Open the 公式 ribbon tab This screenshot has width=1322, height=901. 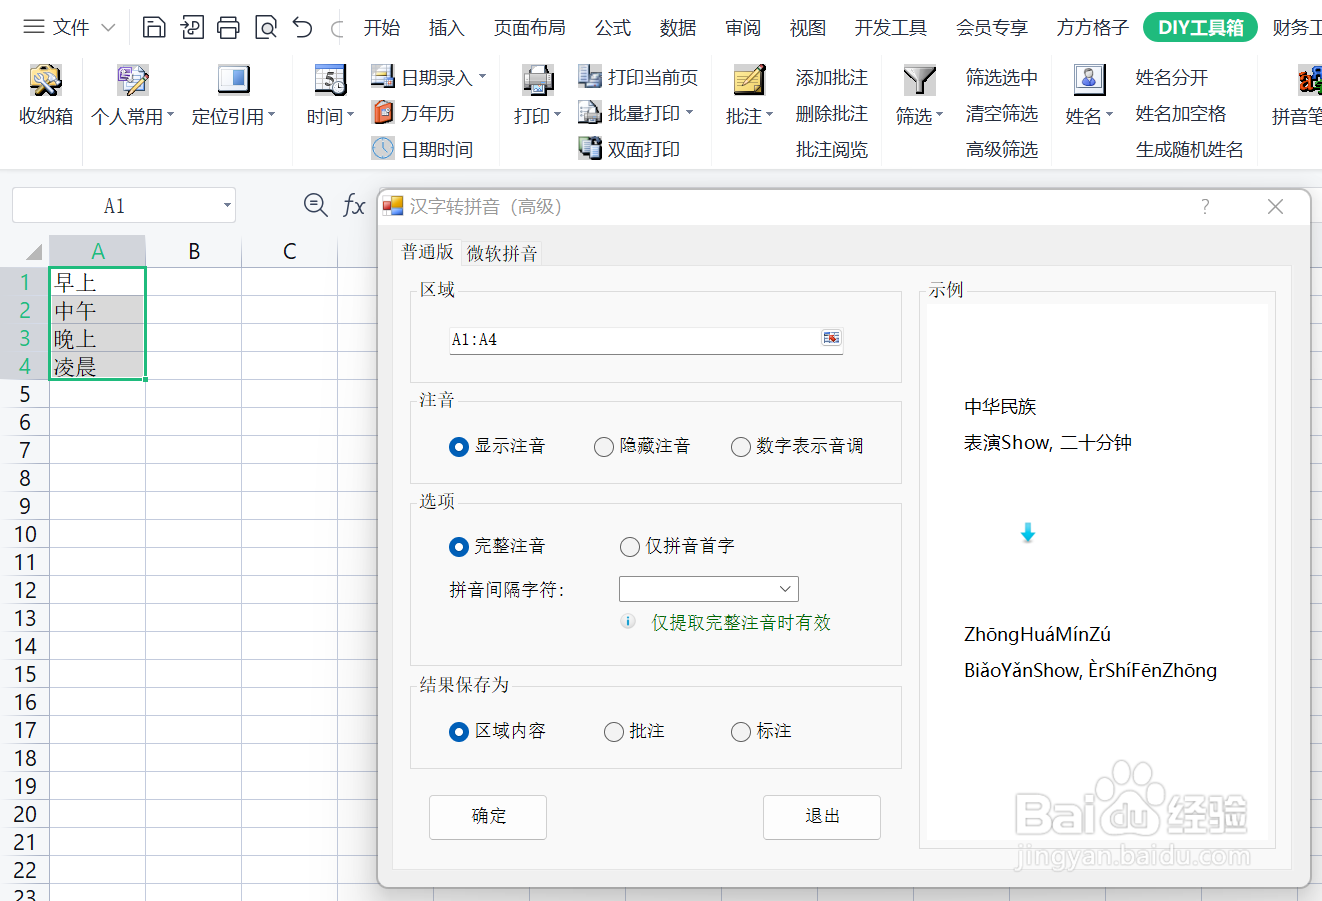point(613,28)
